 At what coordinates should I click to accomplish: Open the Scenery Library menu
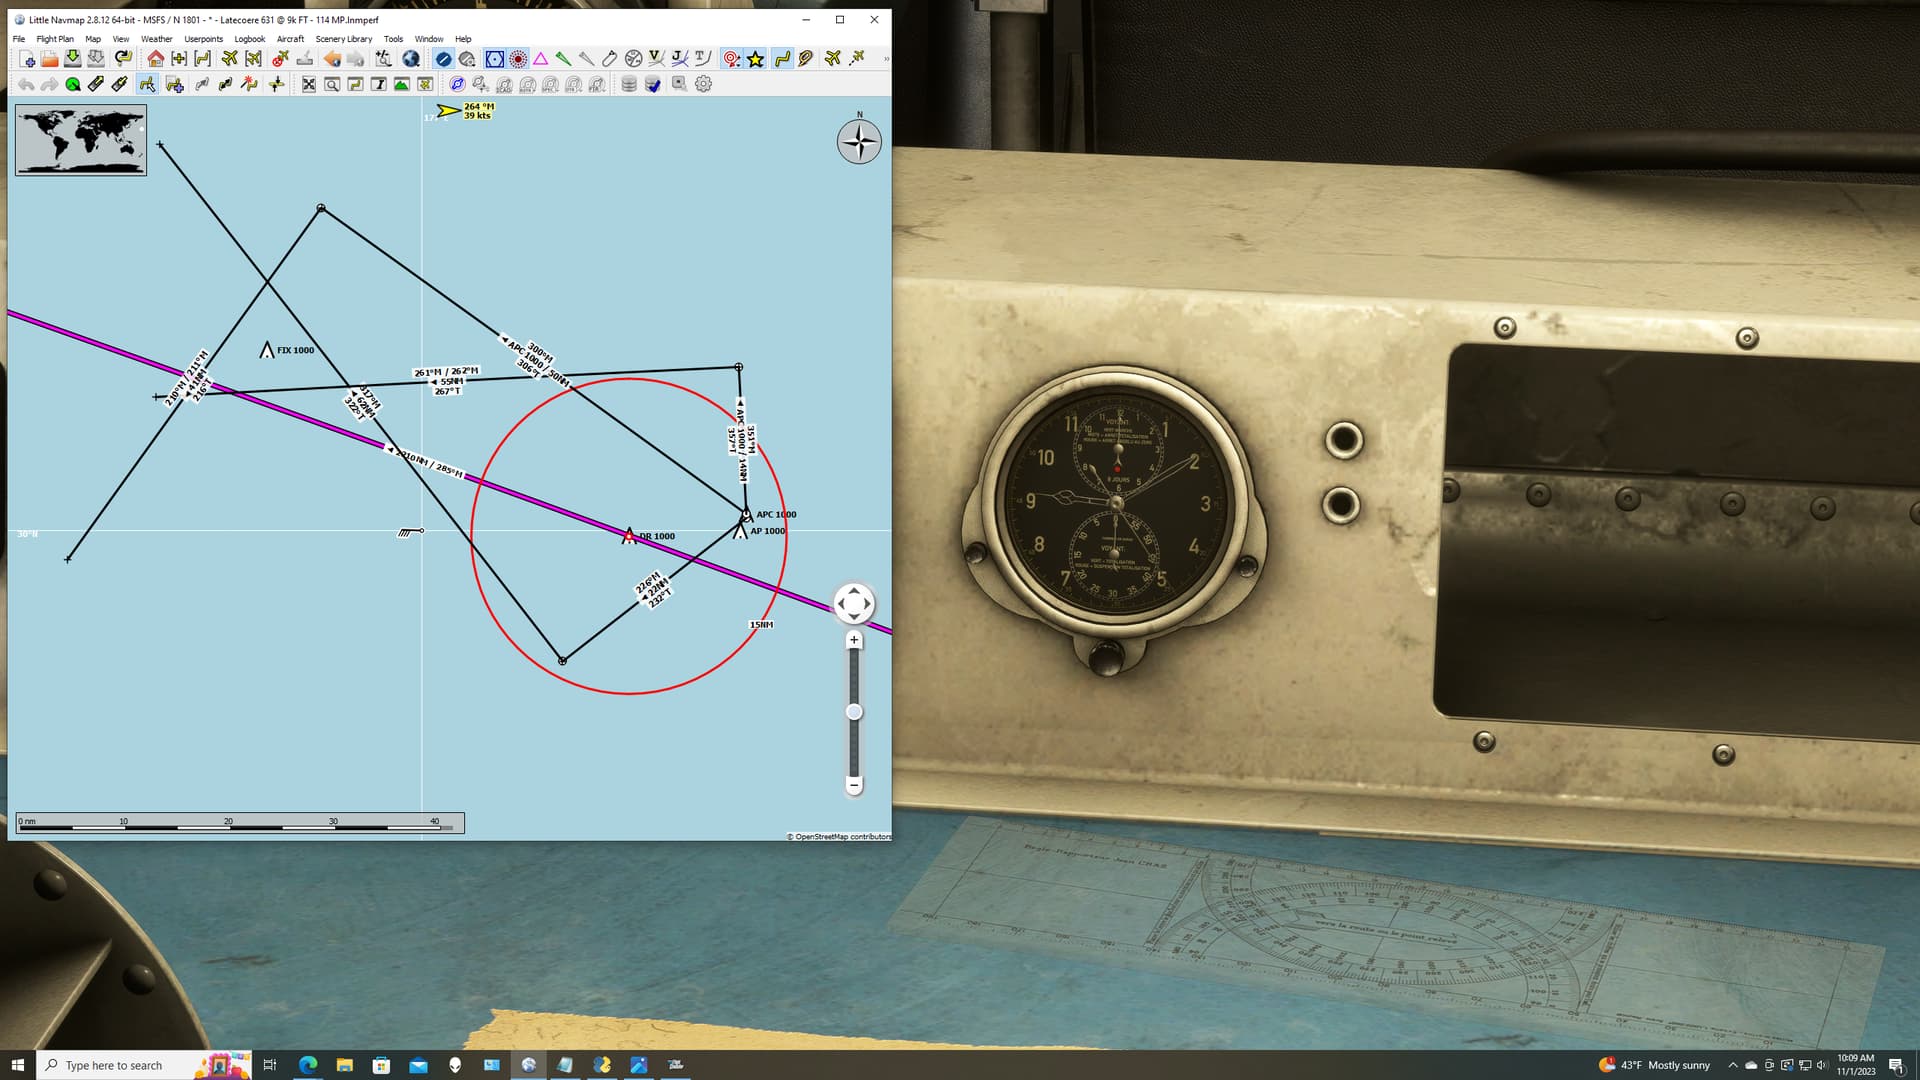343,39
